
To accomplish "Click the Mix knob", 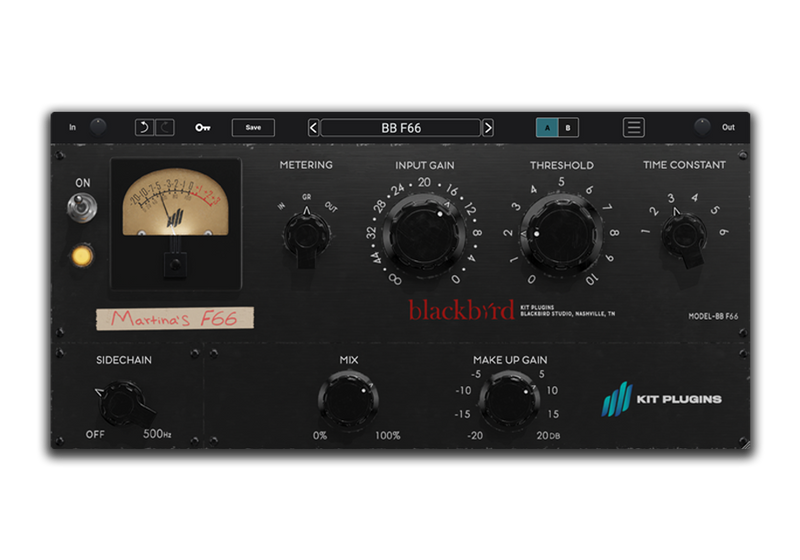I will pos(348,401).
